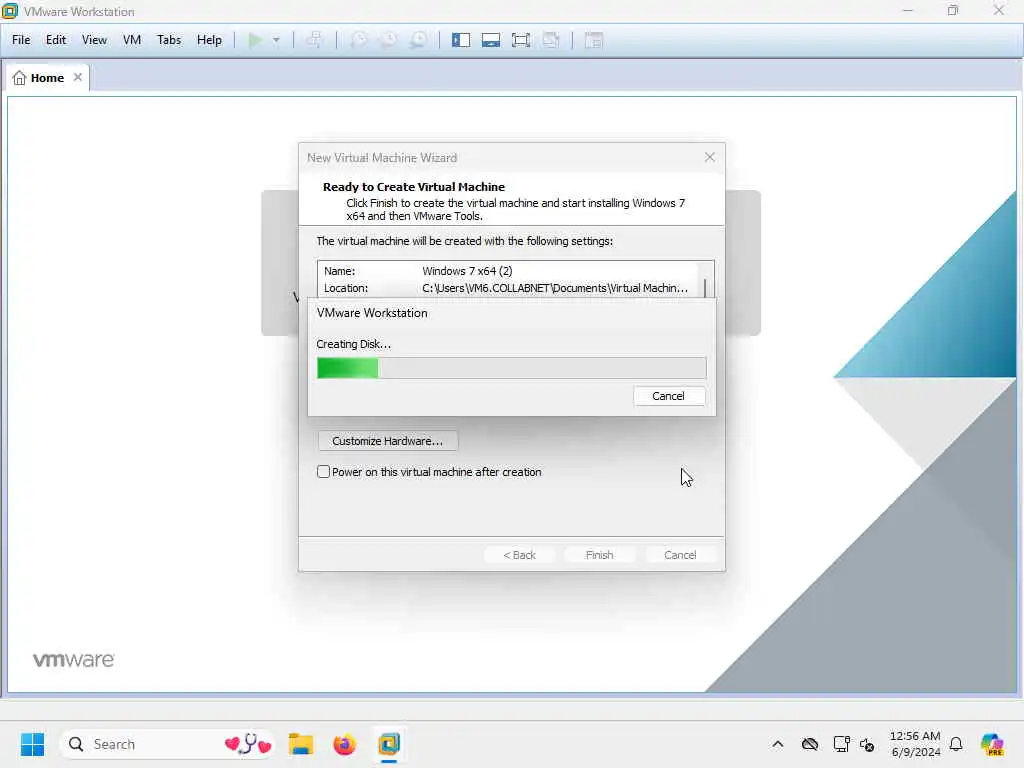Open File Explorer from taskbar
Screen dimensions: 1024x768
301,744
